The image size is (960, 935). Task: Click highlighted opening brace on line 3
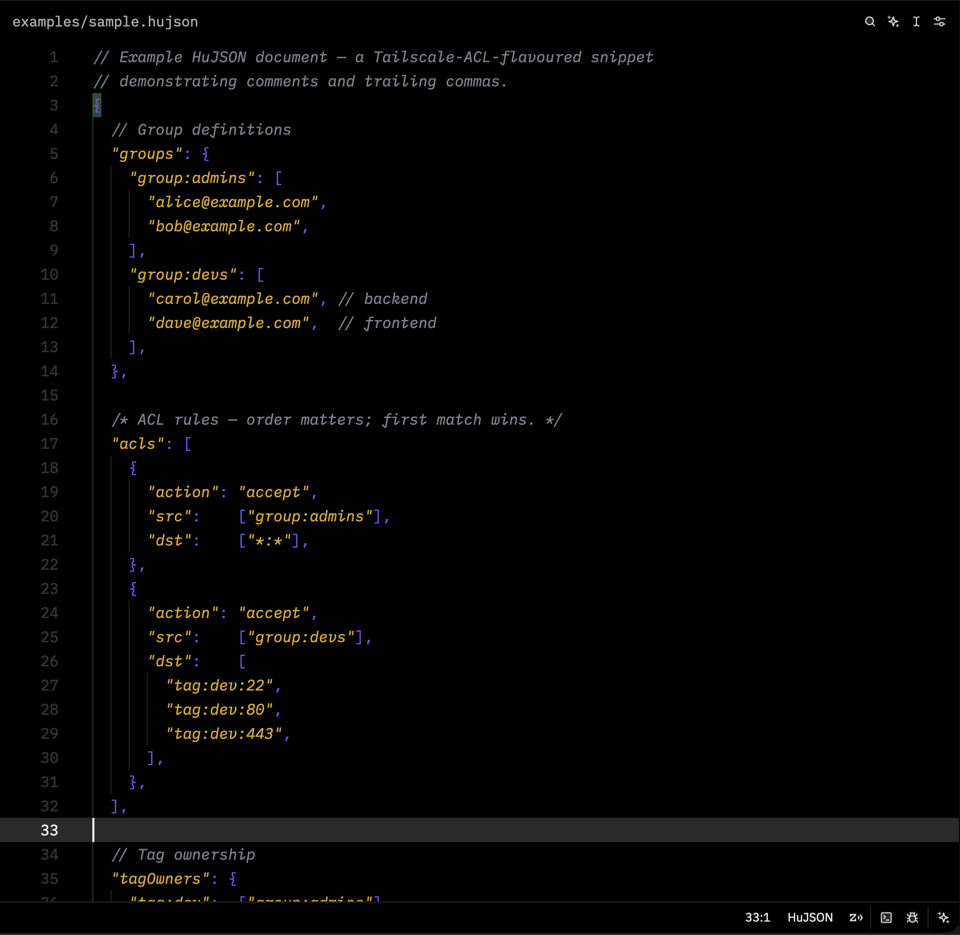click(97, 105)
